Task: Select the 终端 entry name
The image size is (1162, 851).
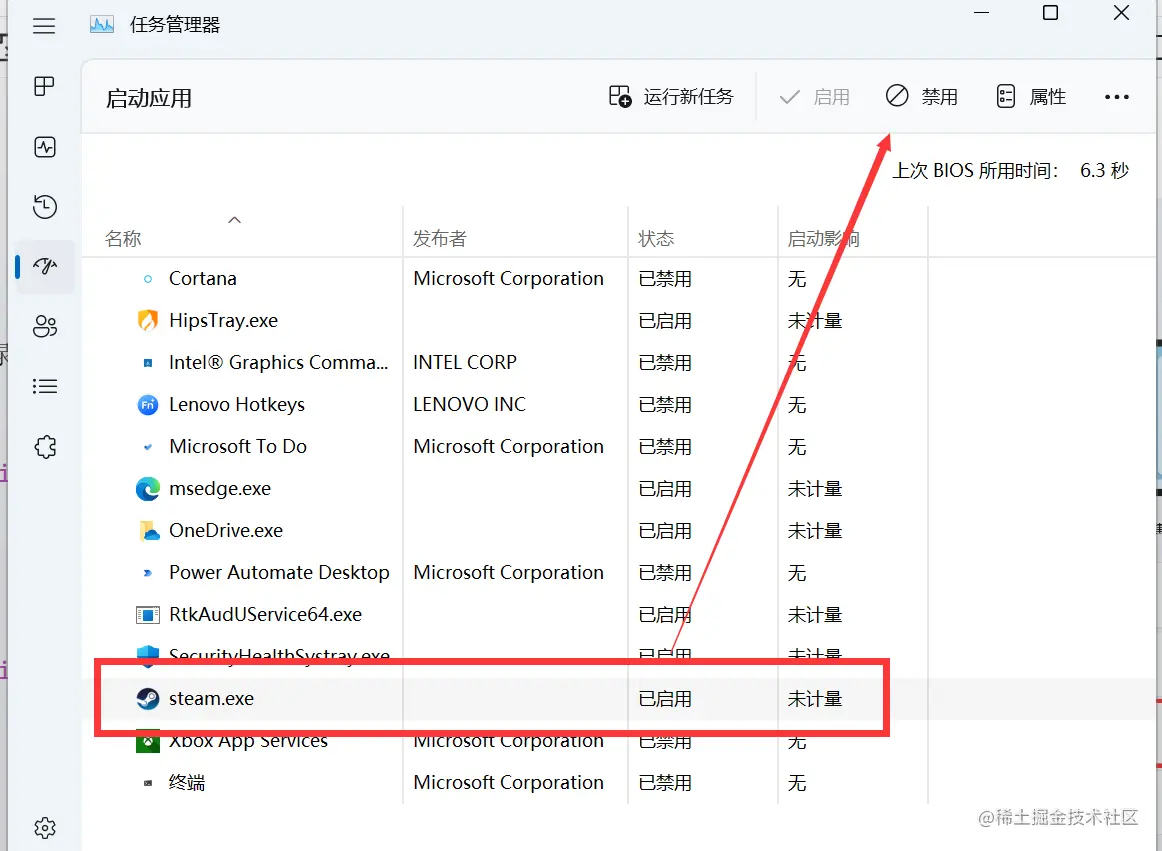Action: click(x=187, y=783)
